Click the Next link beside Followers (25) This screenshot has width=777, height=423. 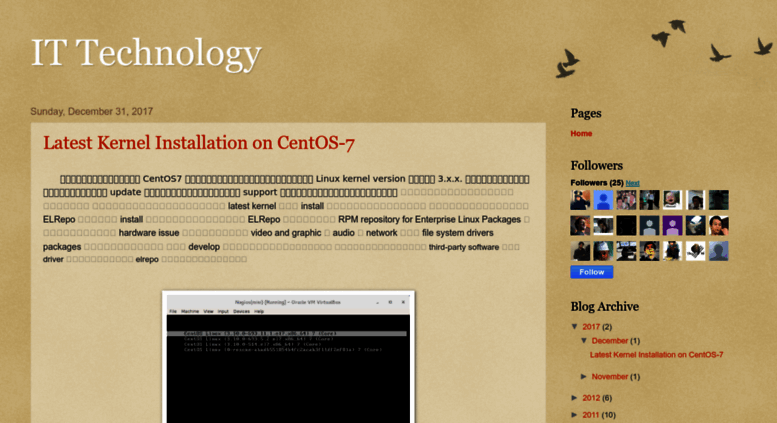[x=632, y=183]
